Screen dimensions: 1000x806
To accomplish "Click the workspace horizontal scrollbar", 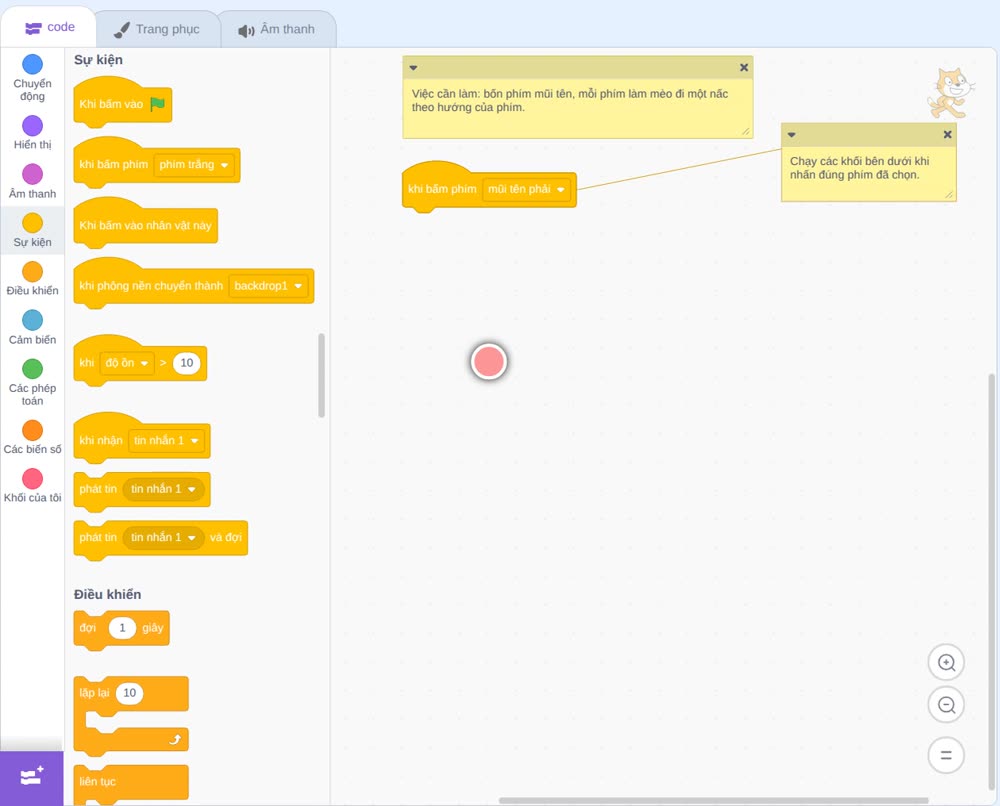I will point(713,800).
